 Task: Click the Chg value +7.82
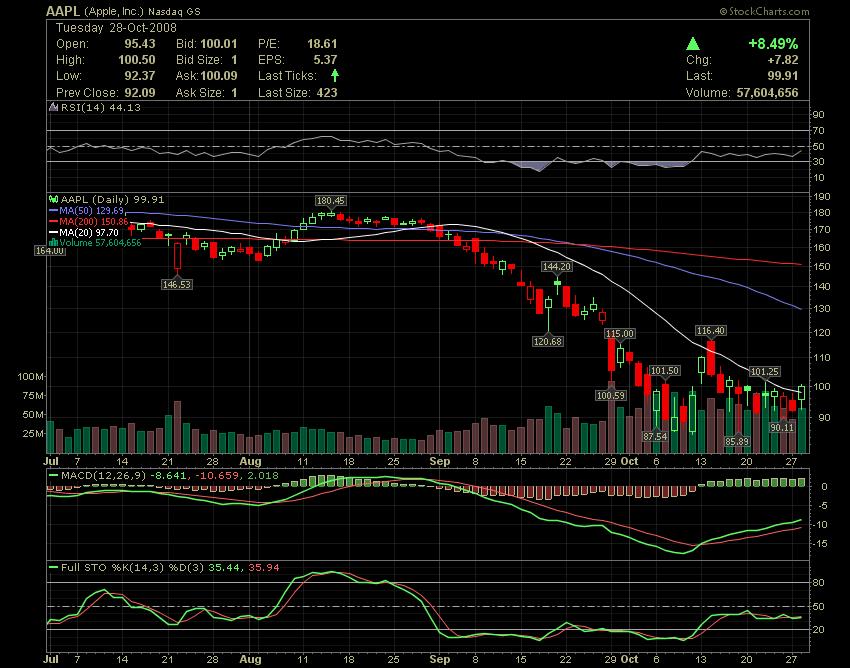[x=783, y=60]
